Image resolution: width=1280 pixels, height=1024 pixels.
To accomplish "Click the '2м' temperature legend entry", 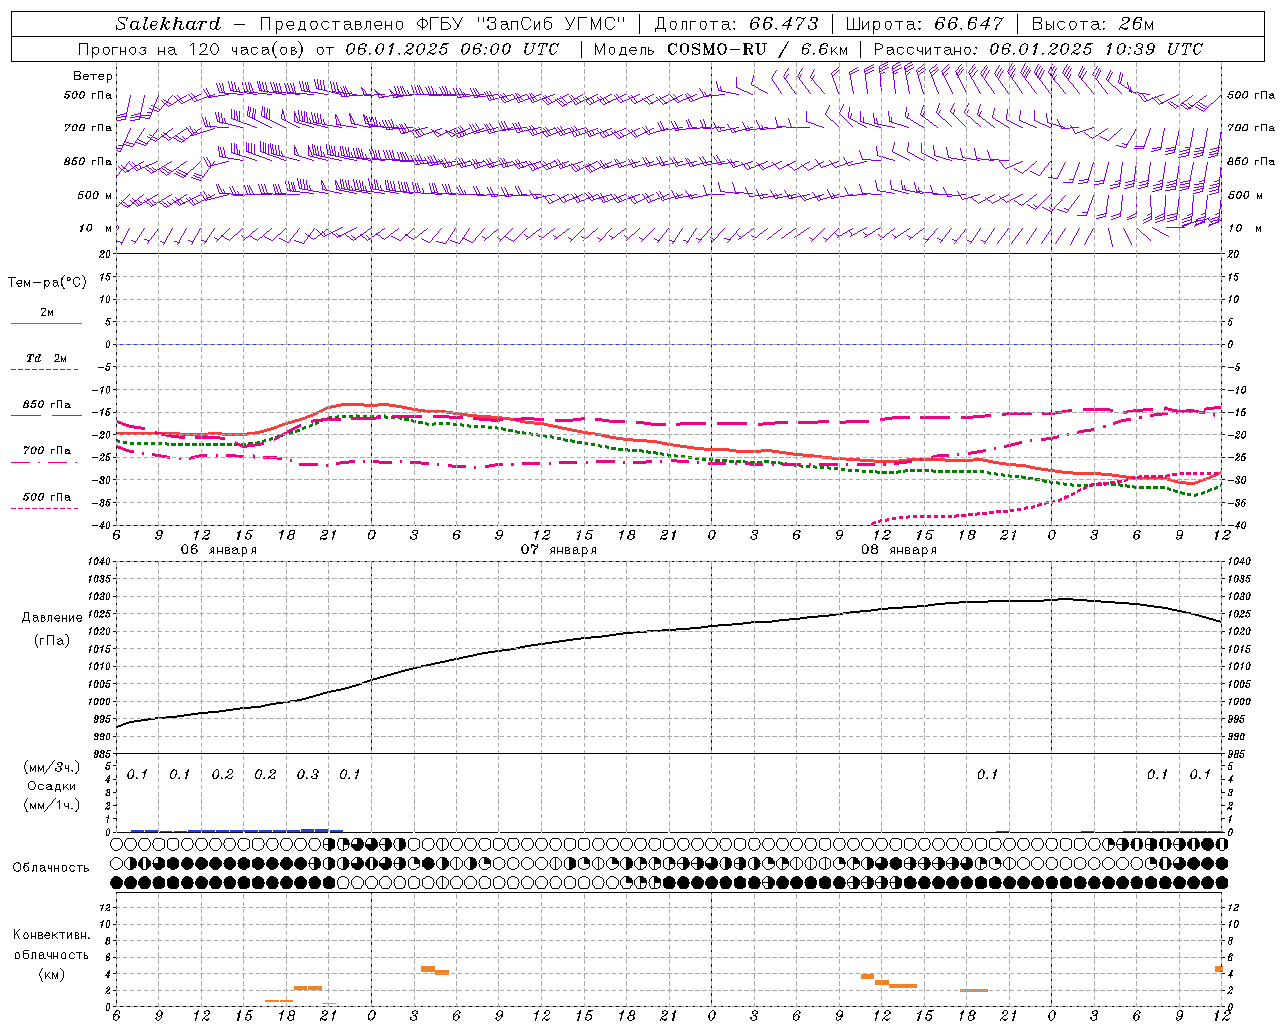I will [47, 312].
